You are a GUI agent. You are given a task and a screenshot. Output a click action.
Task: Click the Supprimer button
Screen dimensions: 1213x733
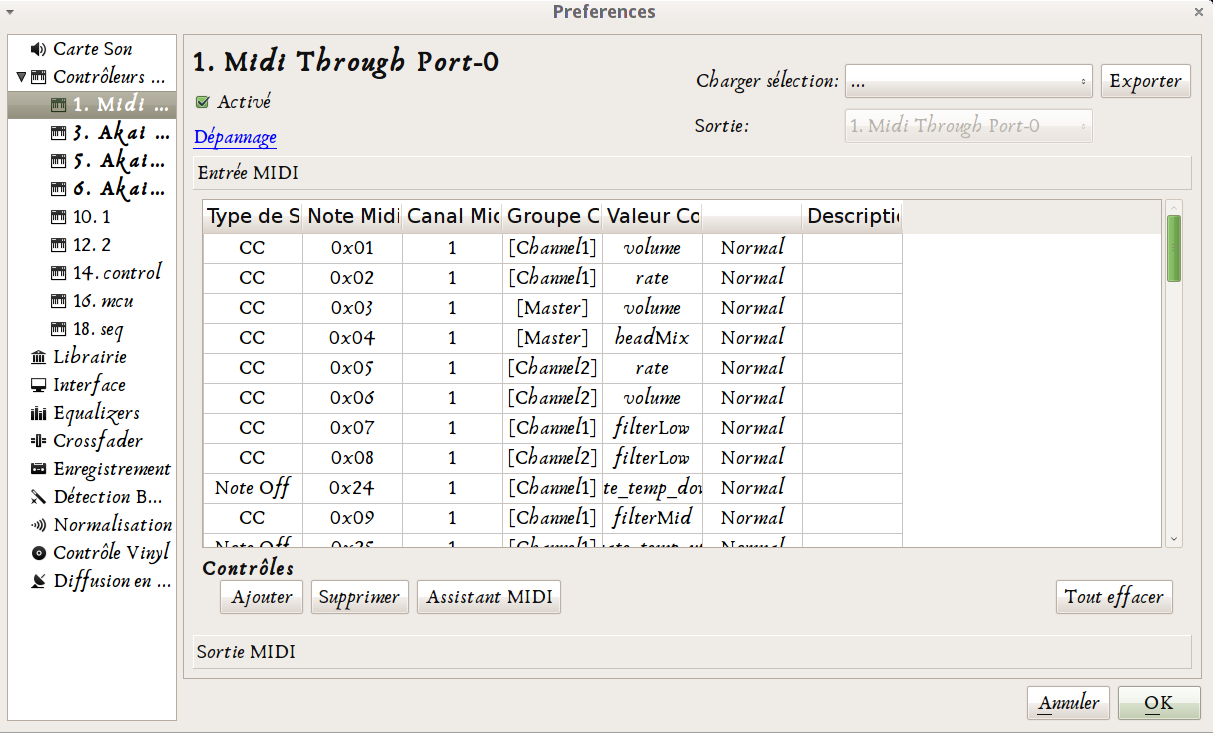(x=359, y=597)
